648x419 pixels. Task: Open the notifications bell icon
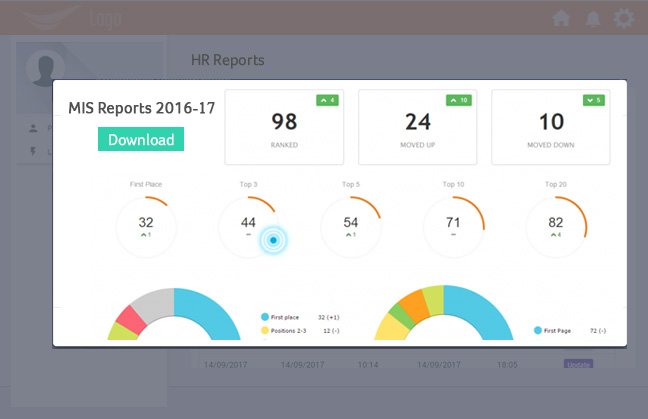coord(593,19)
